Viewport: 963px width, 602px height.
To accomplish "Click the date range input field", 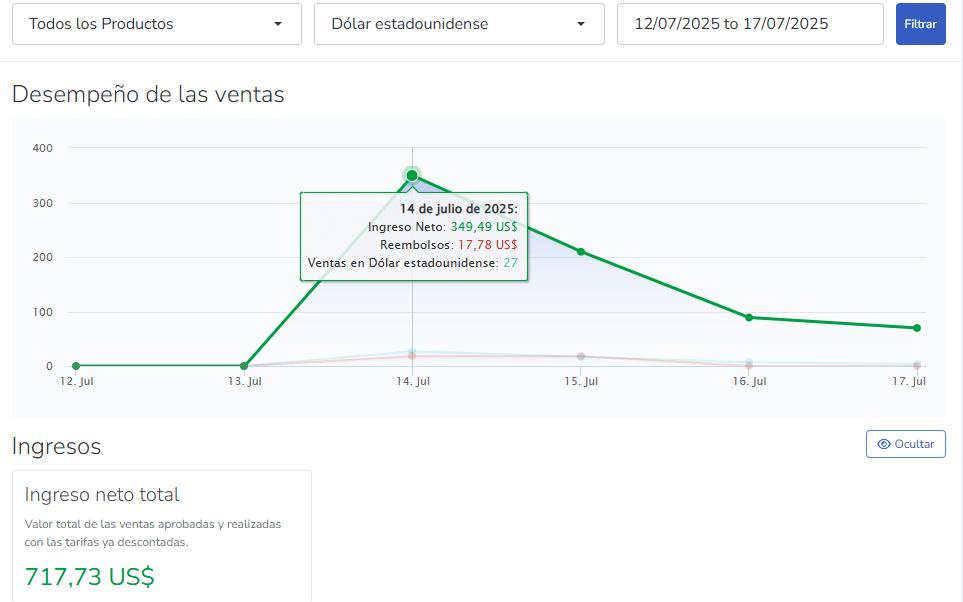I will point(750,24).
